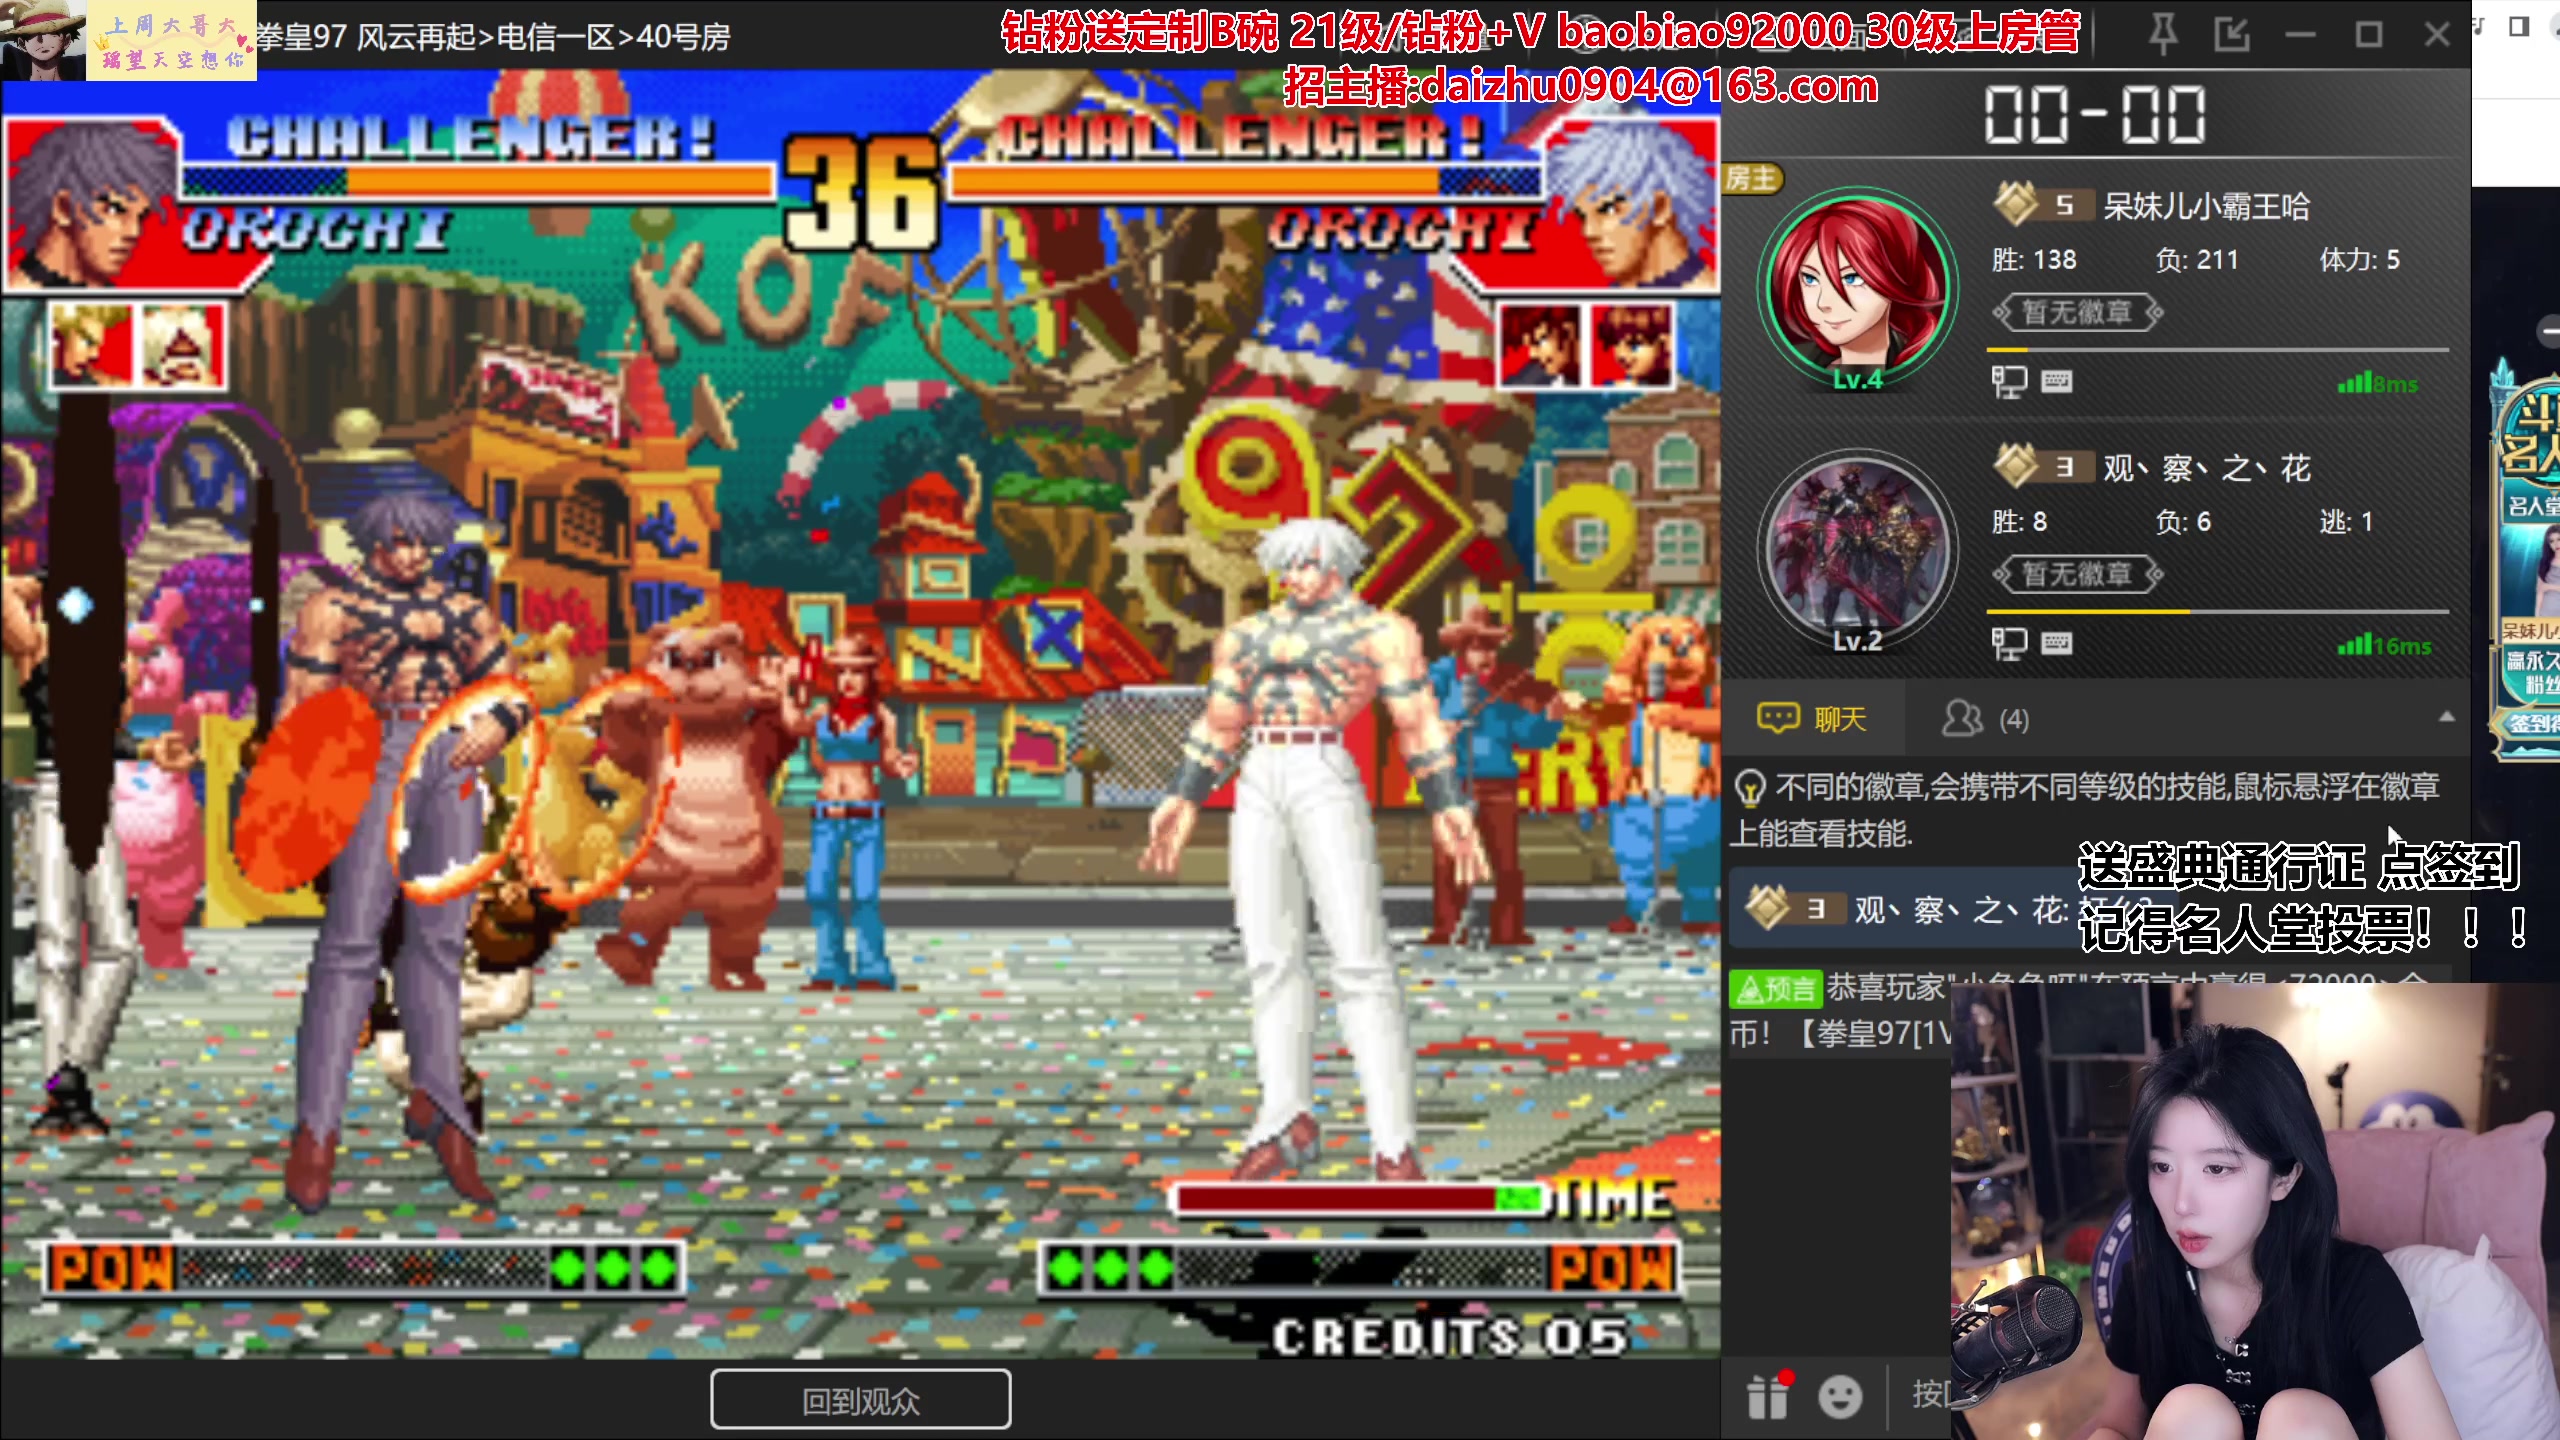Click the 胜: 138 win count
Viewport: 2560px width, 1440px height.
click(2035, 260)
